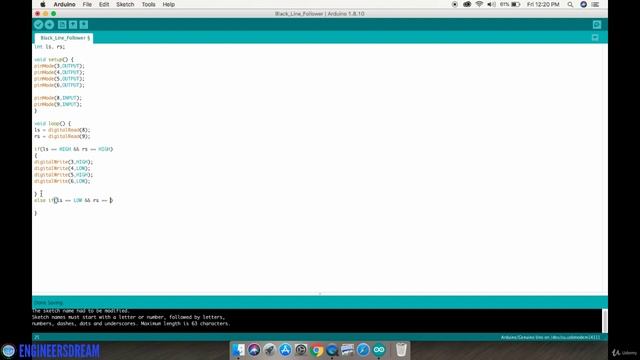Click the 'int ls, rs;' declaration line
This screenshot has height=360, width=640.
[49, 47]
